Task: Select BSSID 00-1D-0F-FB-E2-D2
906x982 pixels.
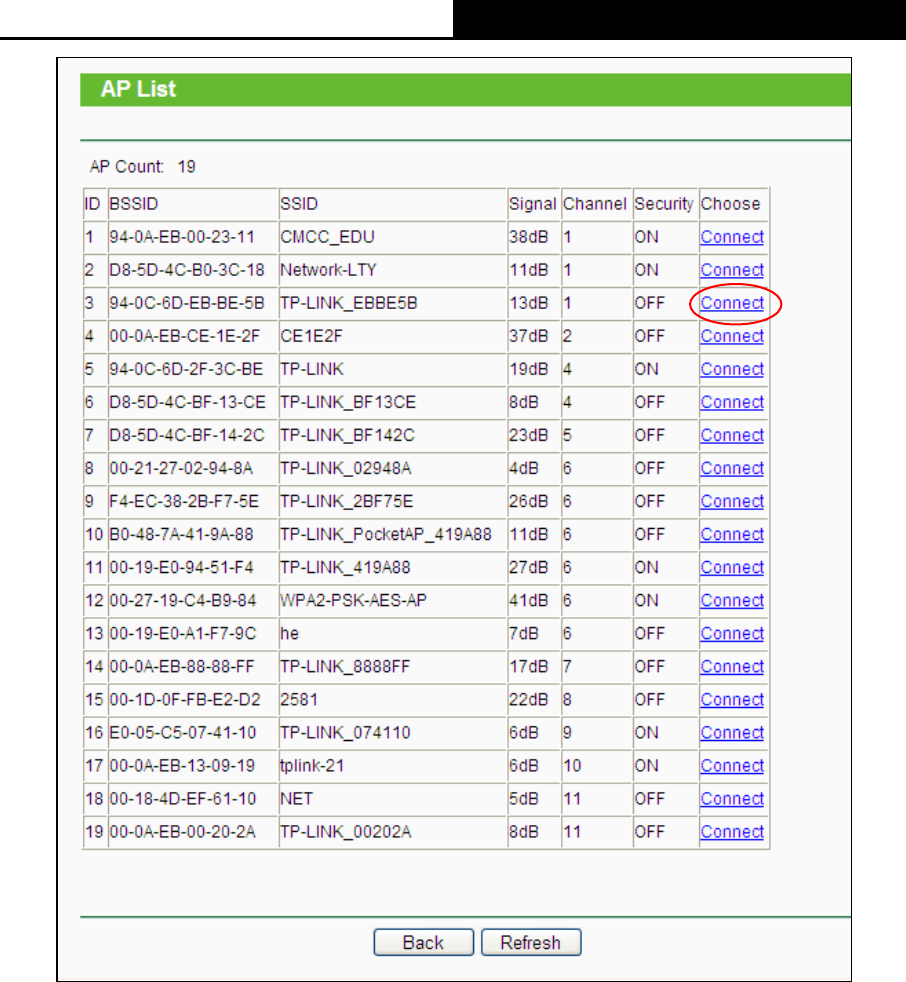Action: (x=185, y=700)
